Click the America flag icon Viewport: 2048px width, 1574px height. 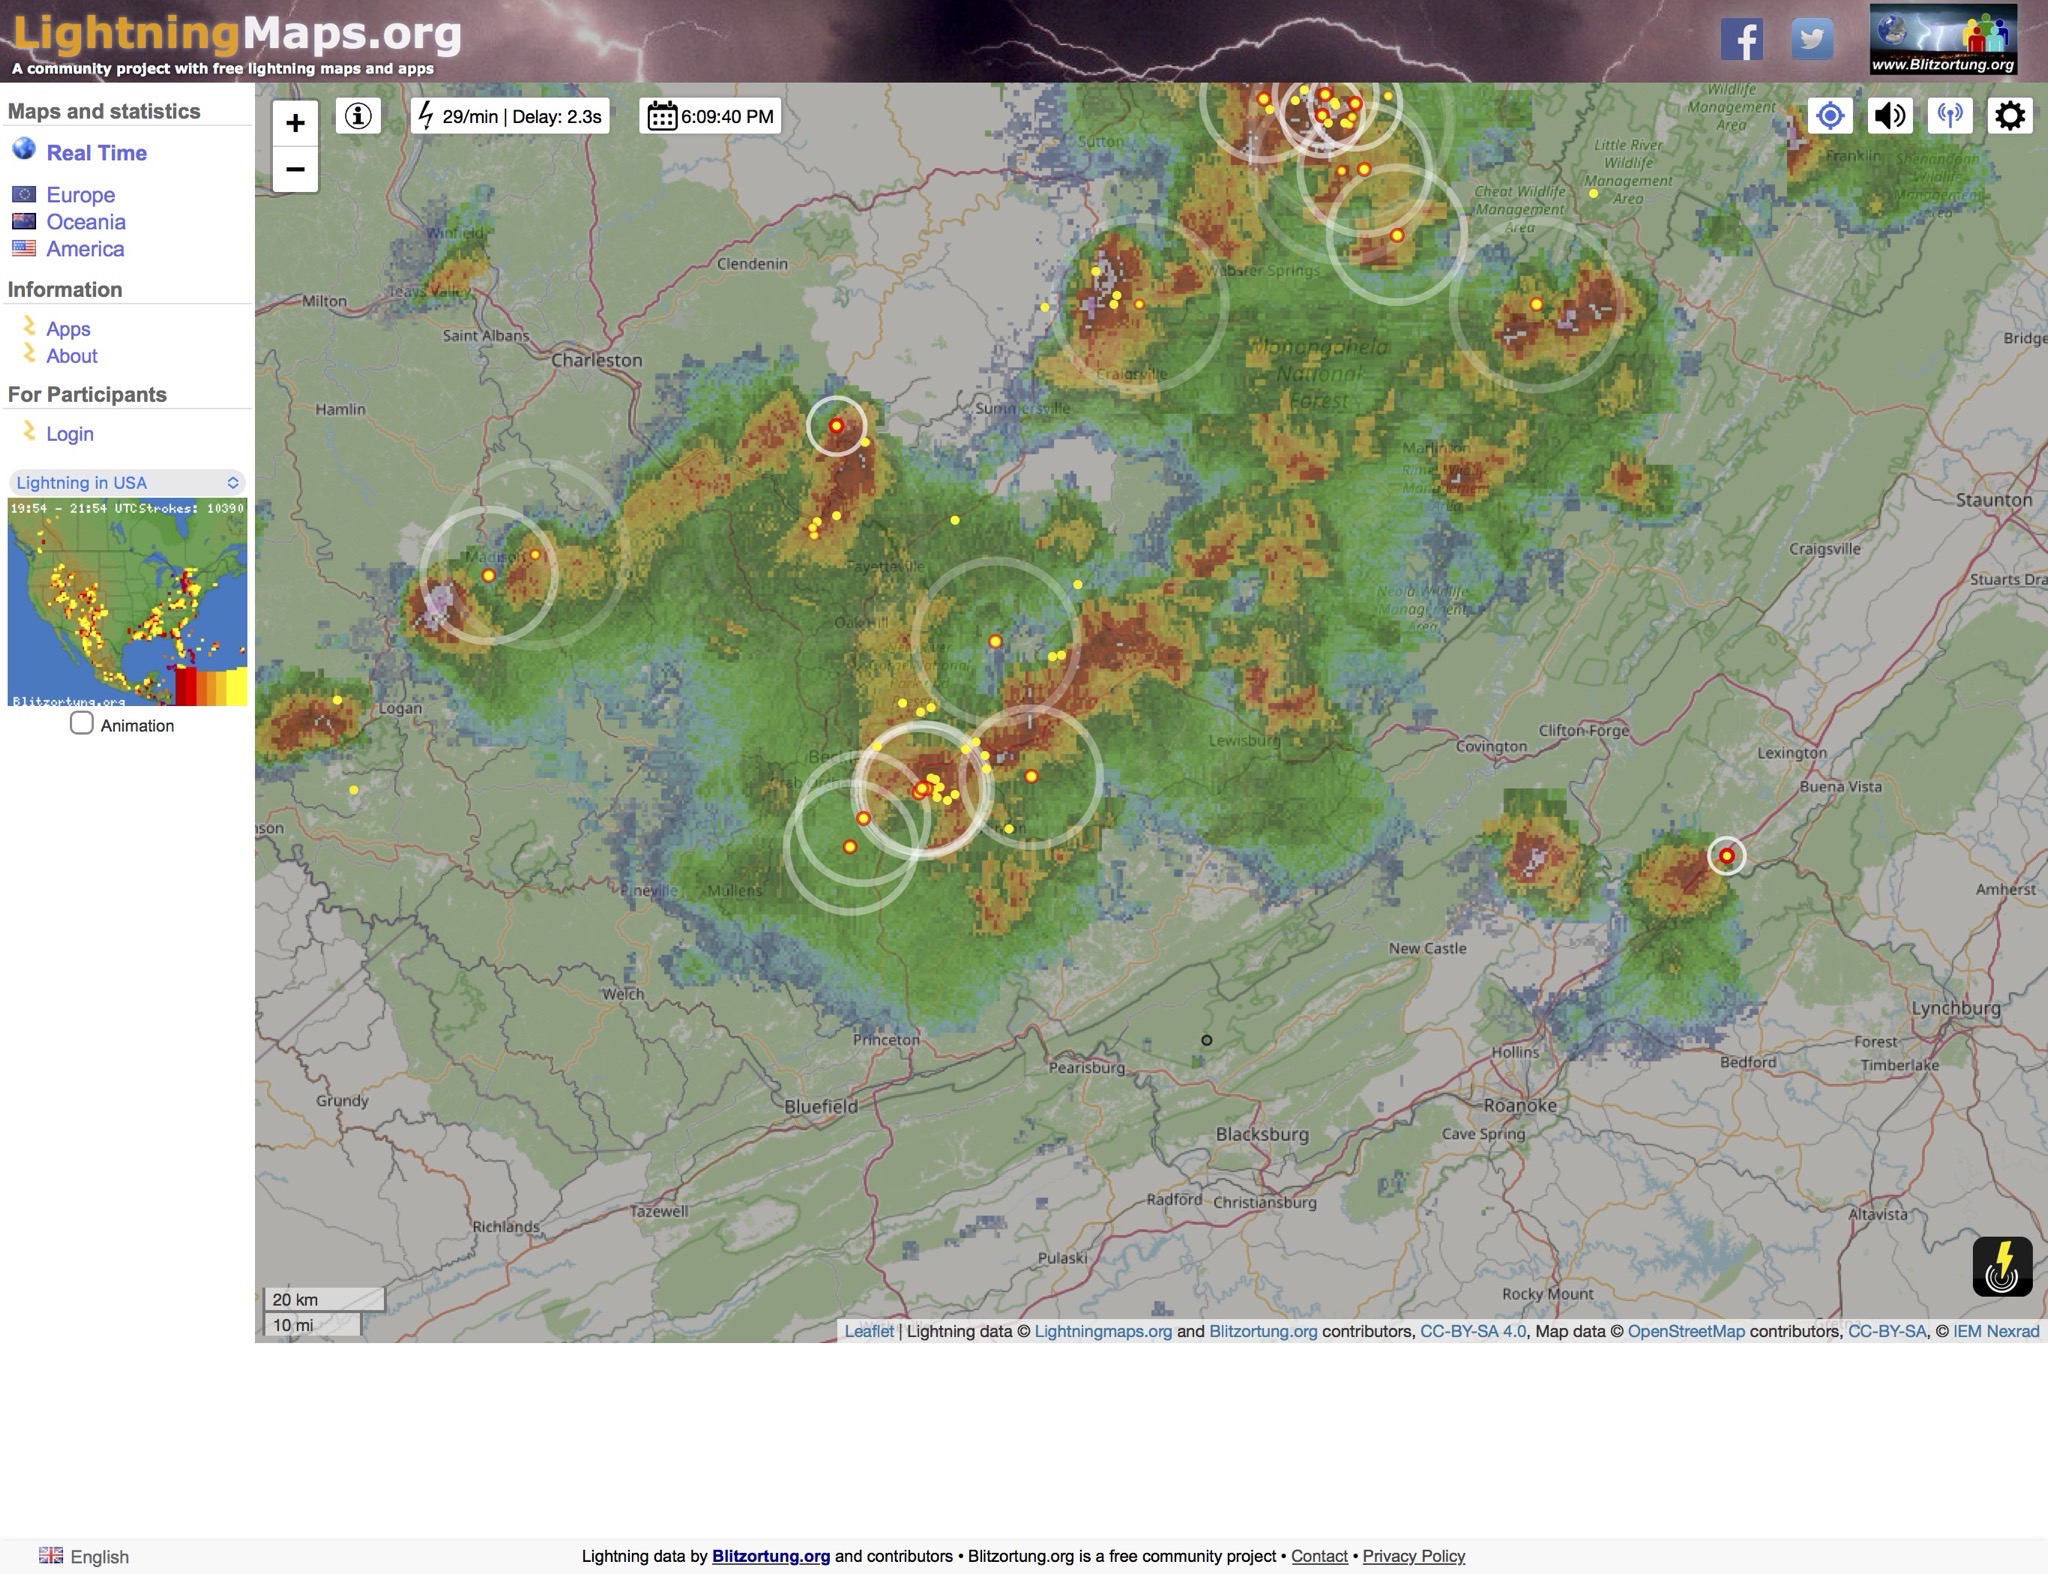click(x=24, y=248)
